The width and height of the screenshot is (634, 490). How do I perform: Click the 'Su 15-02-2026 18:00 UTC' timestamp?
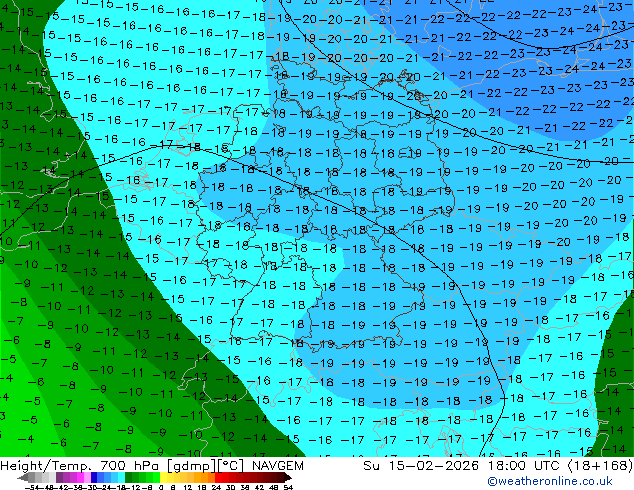463,466
